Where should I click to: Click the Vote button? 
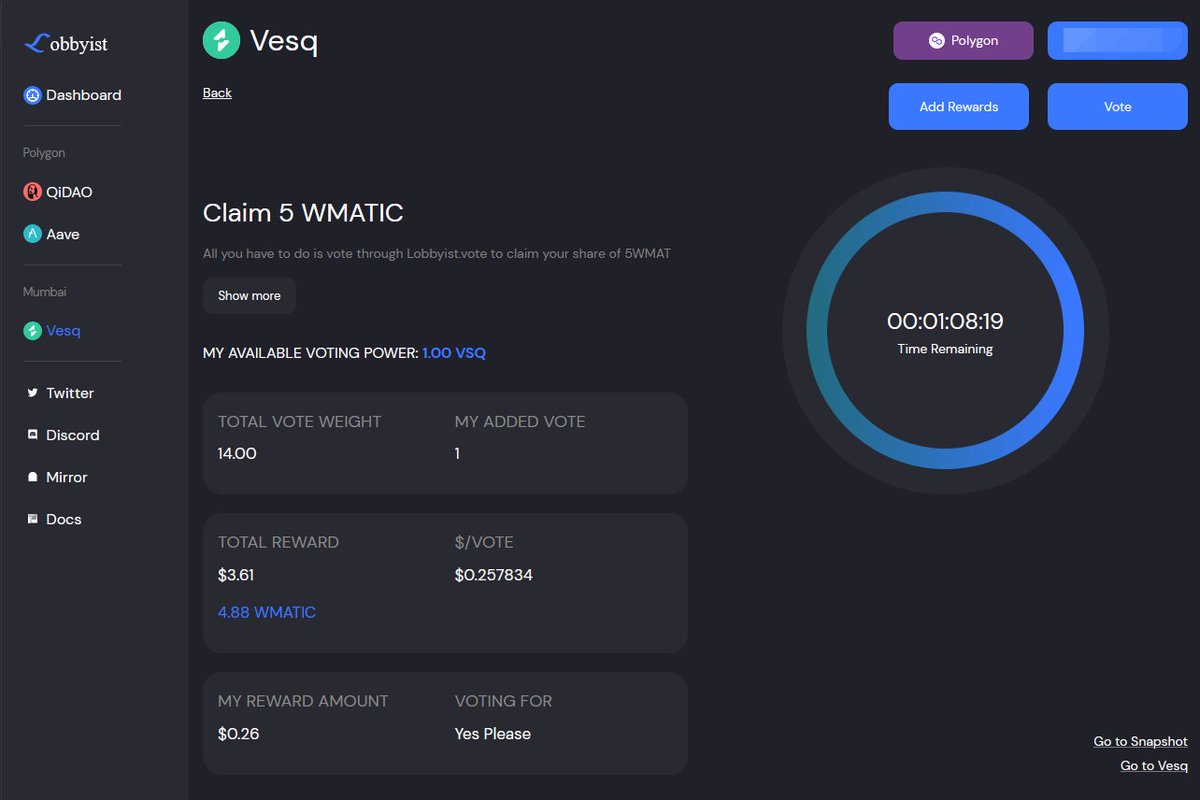(x=1117, y=107)
